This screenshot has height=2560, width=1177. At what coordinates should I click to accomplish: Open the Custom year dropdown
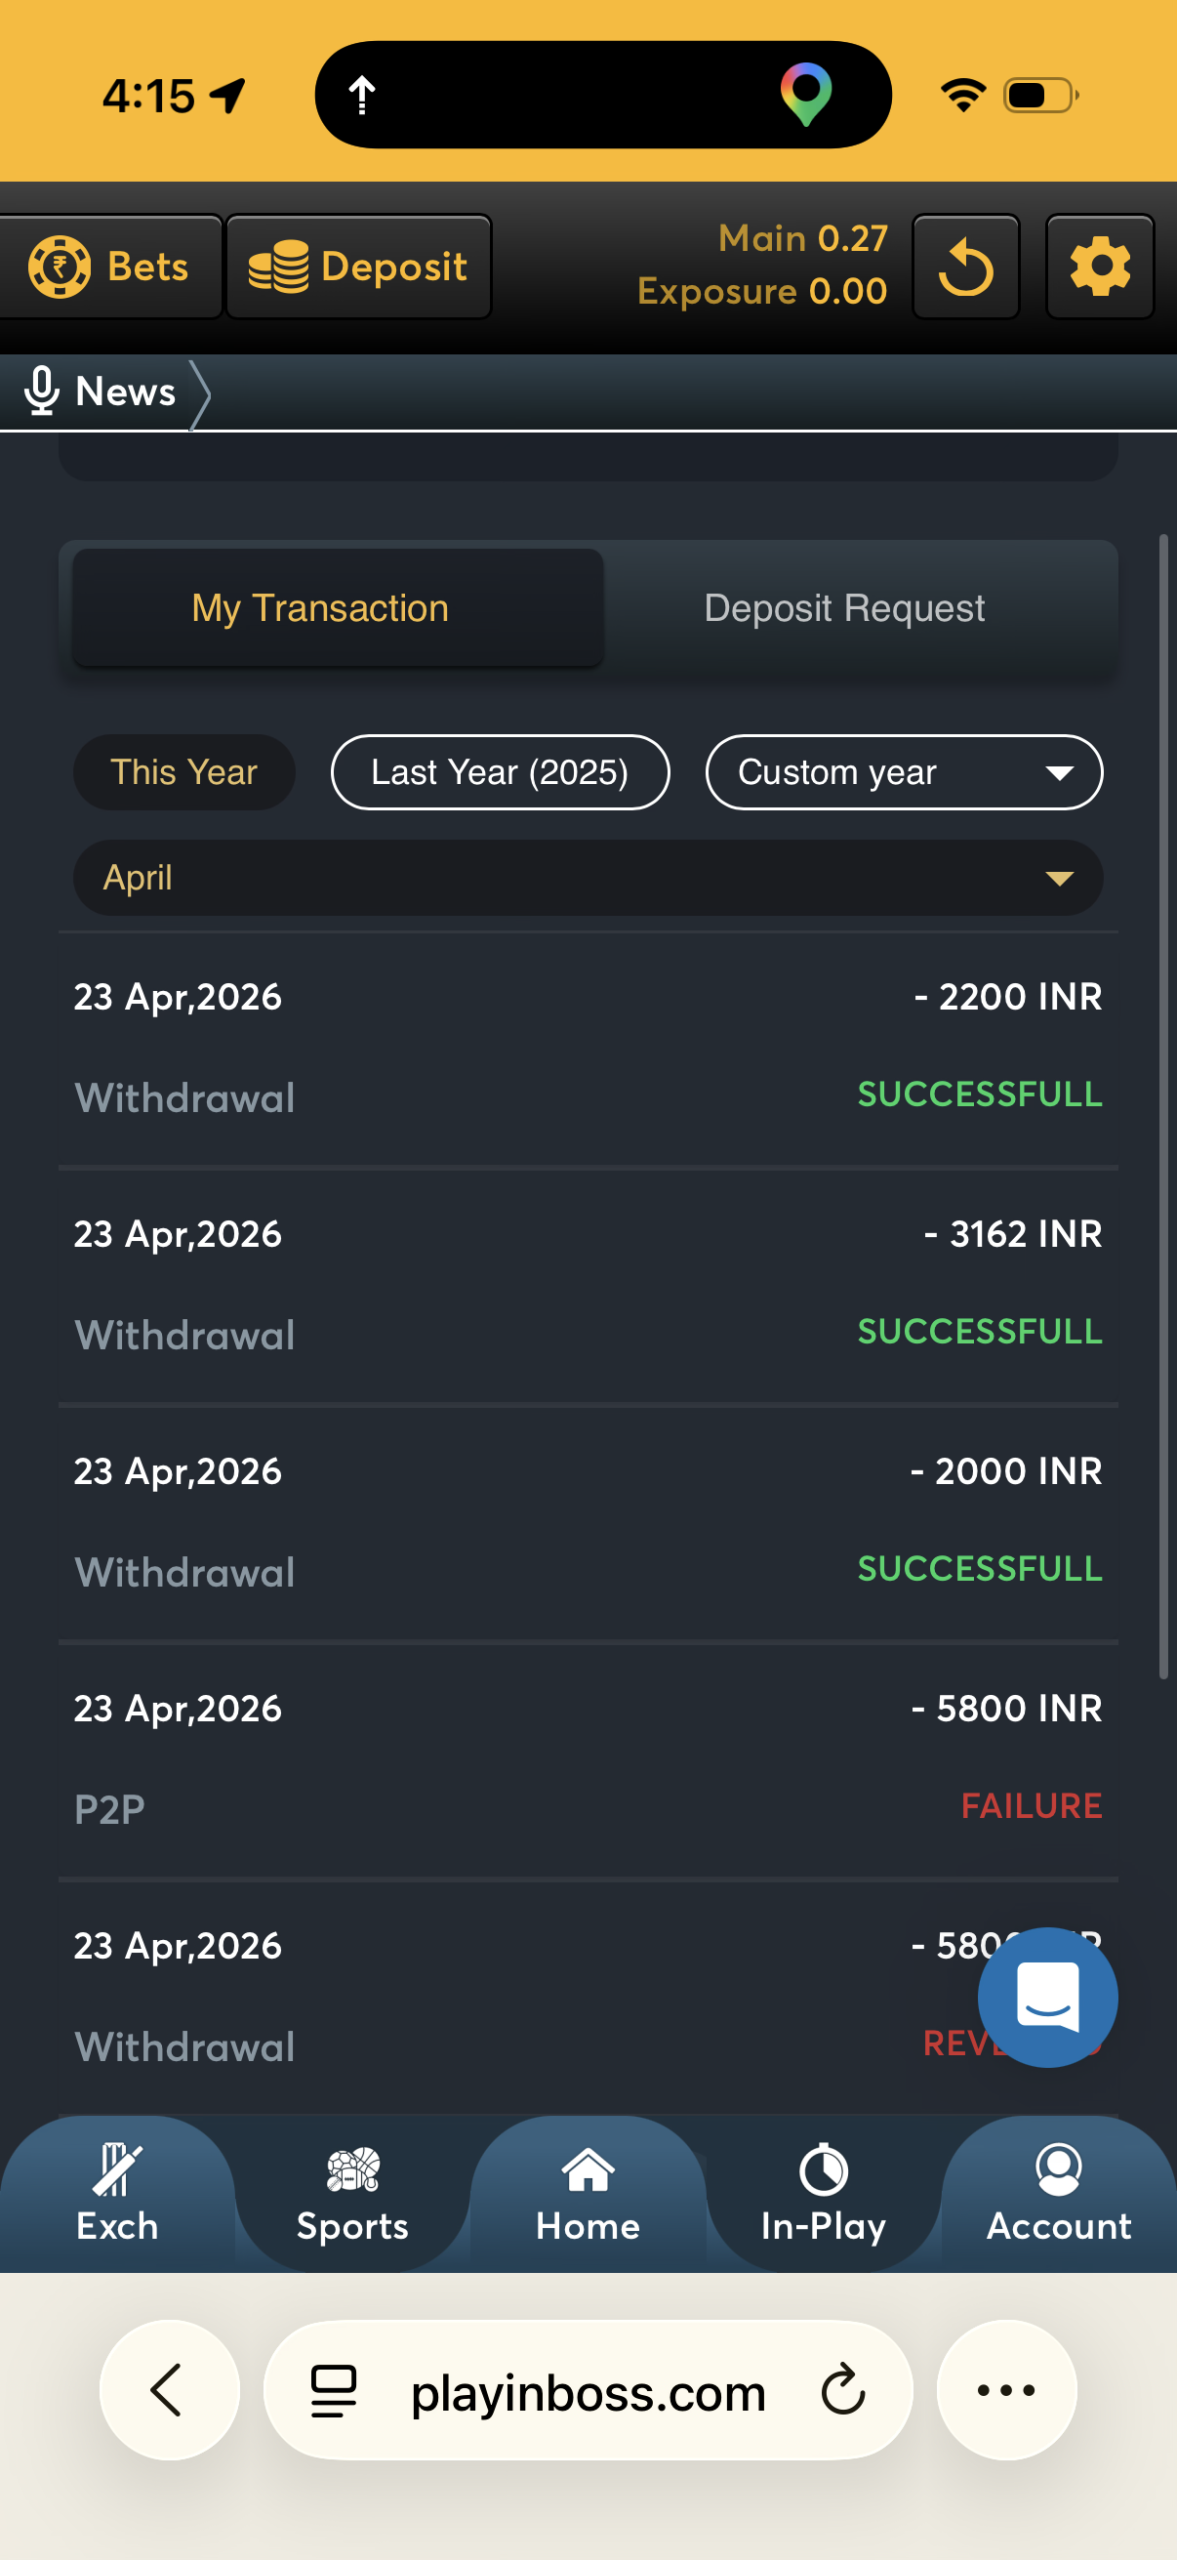coord(903,772)
